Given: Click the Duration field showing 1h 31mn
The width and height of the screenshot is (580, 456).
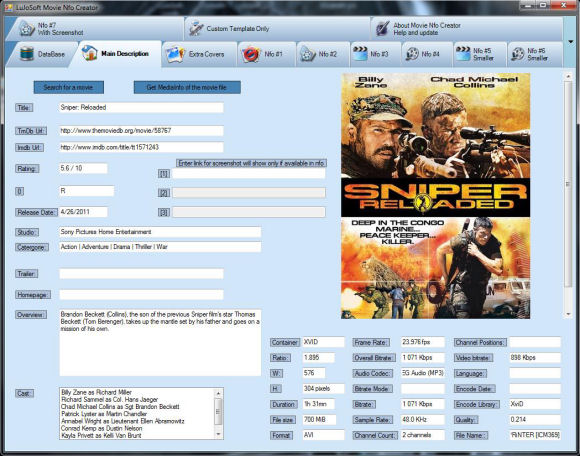Looking at the screenshot, I should coord(318,404).
